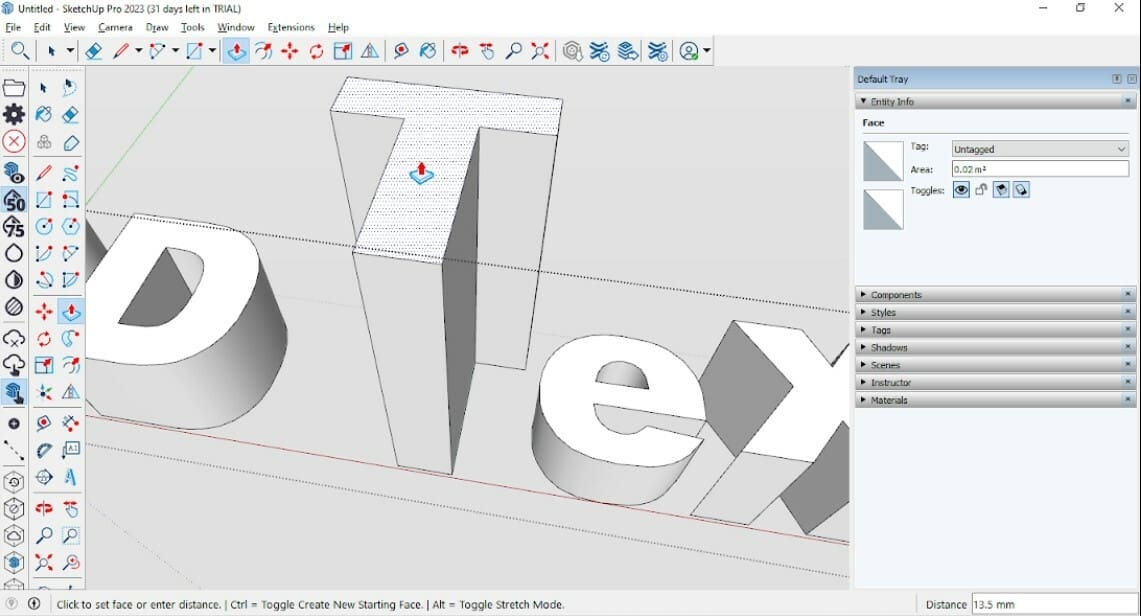Select the Offset tool in top toolbar

263,51
